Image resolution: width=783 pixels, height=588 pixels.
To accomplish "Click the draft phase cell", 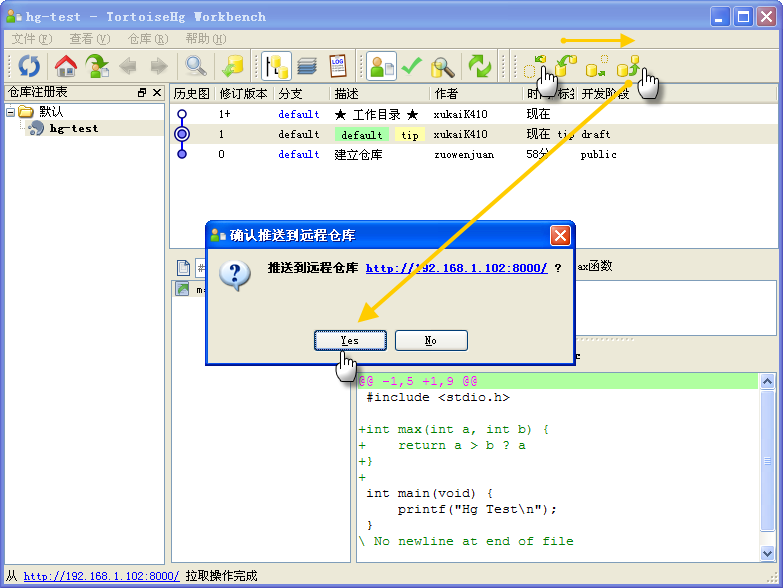I will coord(596,135).
